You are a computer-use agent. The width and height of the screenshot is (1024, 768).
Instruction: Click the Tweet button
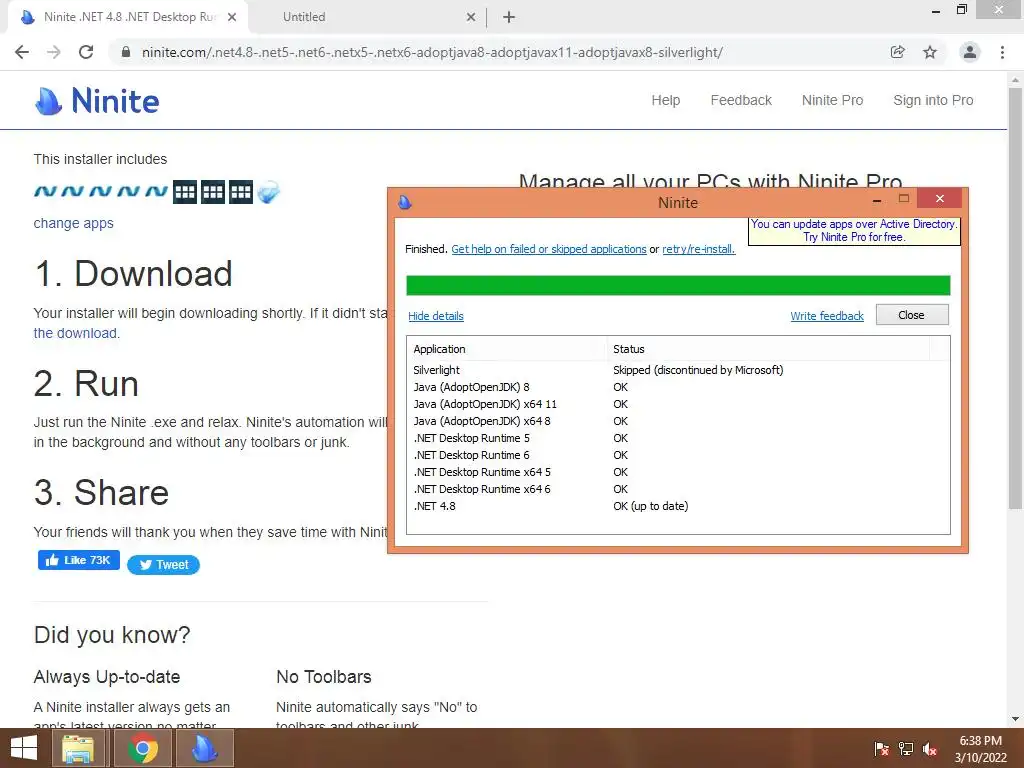[163, 565]
